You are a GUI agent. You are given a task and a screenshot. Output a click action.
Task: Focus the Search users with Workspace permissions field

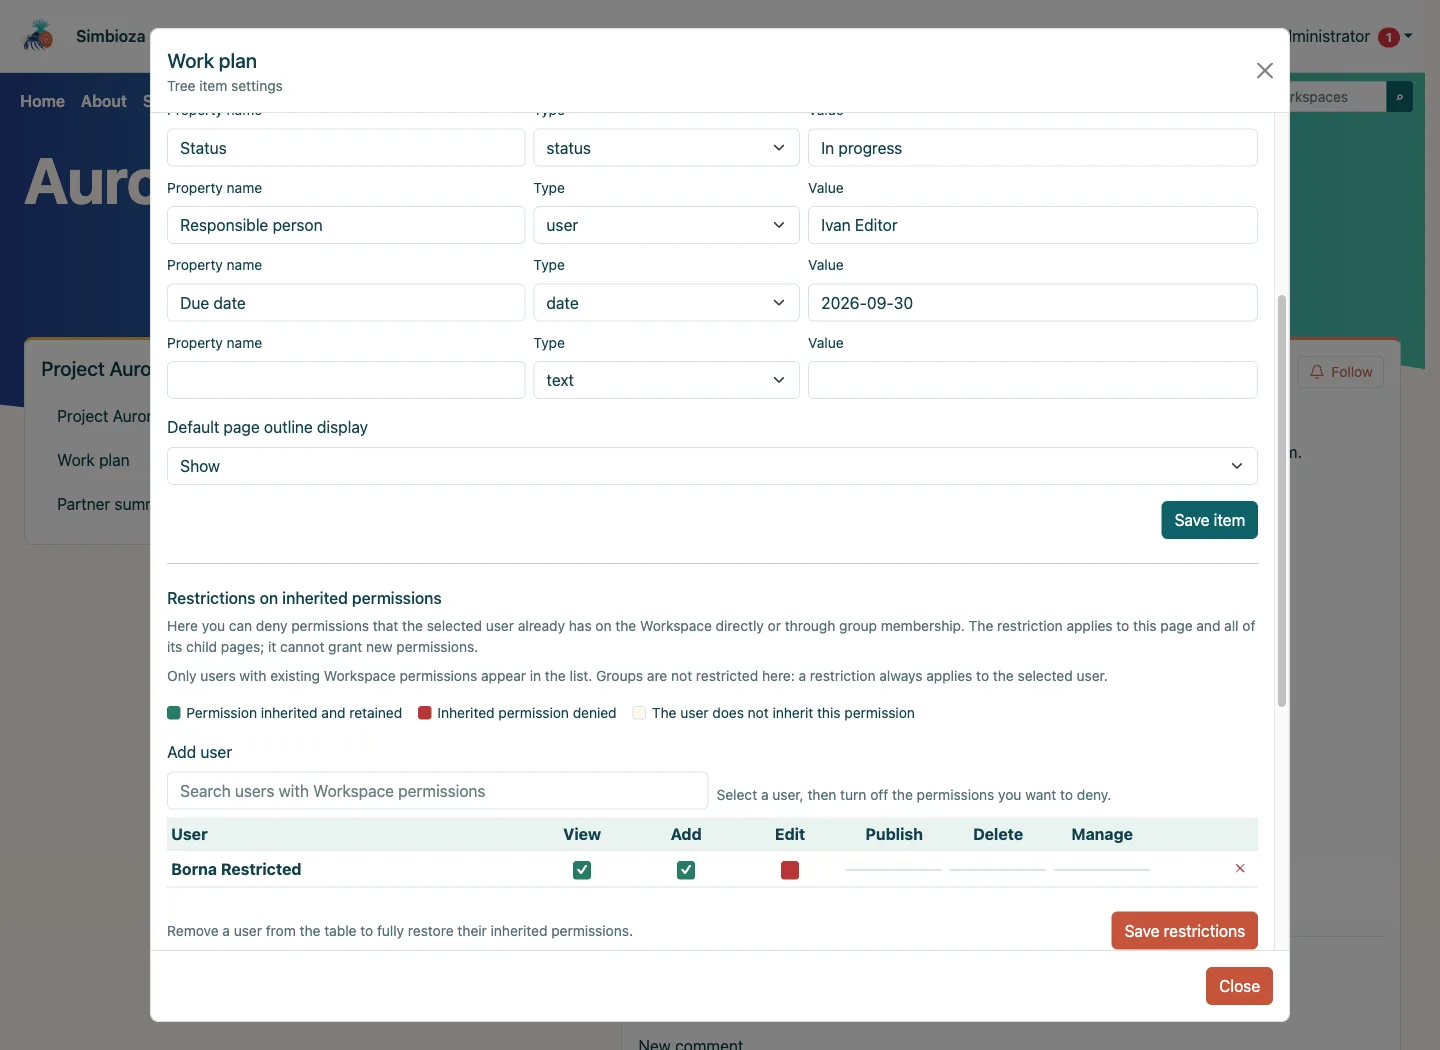click(437, 791)
